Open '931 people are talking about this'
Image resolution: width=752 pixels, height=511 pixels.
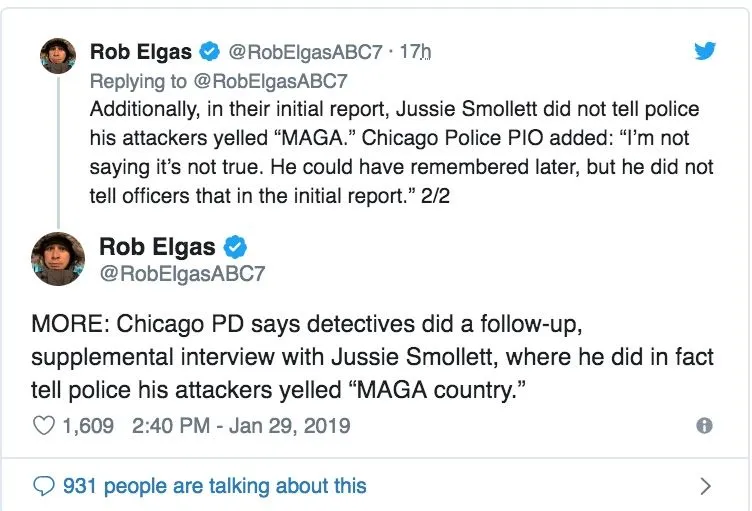[x=214, y=487]
